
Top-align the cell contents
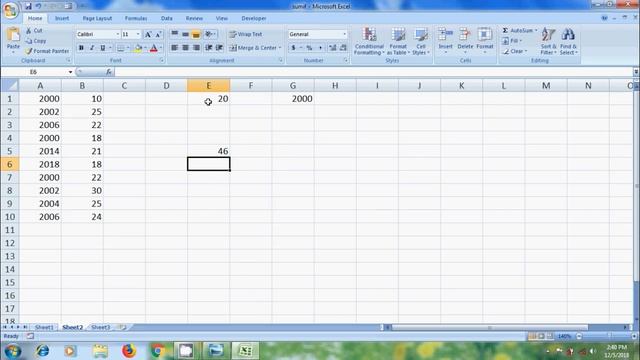[x=175, y=34]
